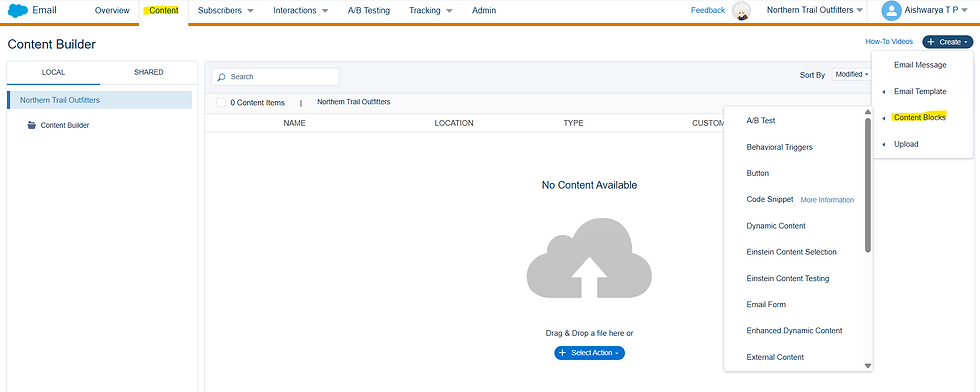Select Dynamic Content block

click(776, 226)
